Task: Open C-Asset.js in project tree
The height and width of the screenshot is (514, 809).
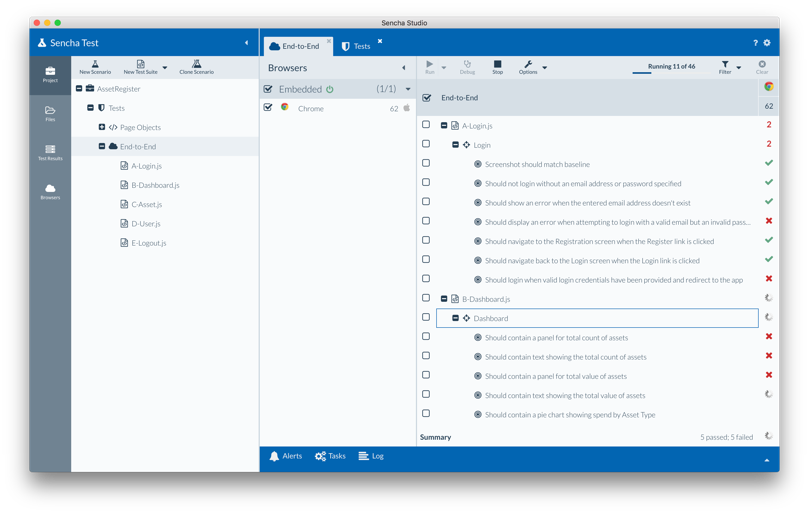Action: click(147, 204)
